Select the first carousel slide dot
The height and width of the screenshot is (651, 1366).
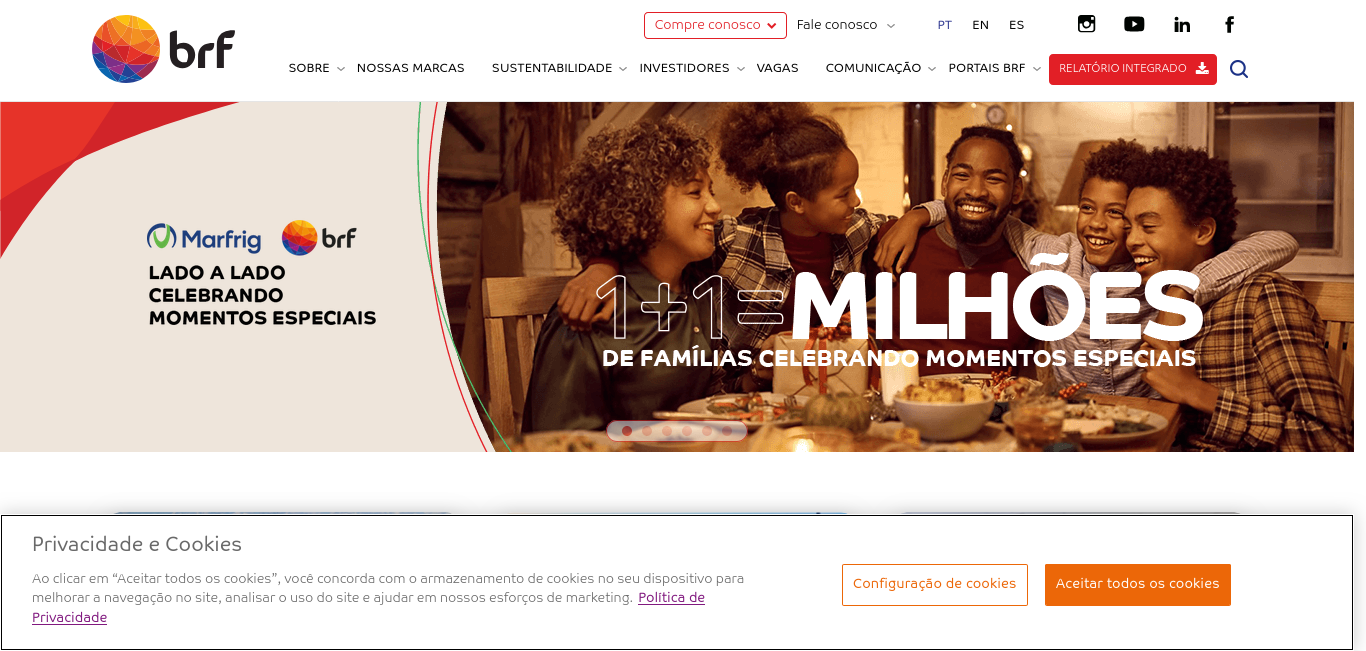pyautogui.click(x=627, y=431)
